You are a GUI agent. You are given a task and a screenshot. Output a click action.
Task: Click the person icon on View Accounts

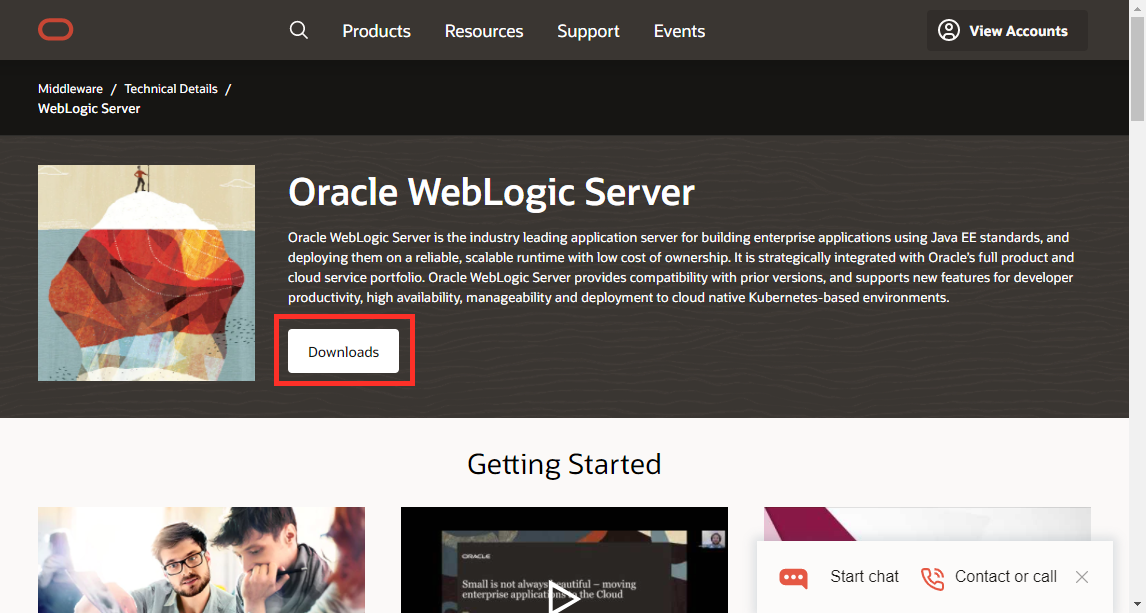pos(948,30)
